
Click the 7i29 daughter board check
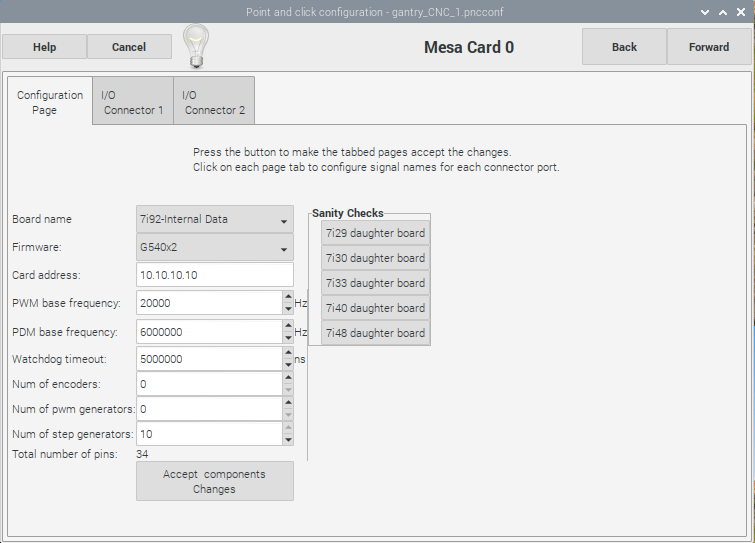[376, 233]
